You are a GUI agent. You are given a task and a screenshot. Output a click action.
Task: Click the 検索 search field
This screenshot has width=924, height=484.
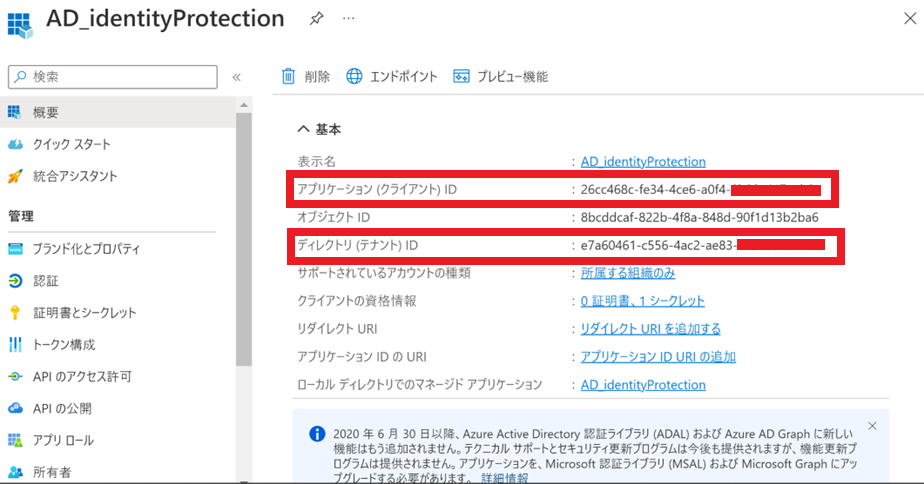[113, 77]
